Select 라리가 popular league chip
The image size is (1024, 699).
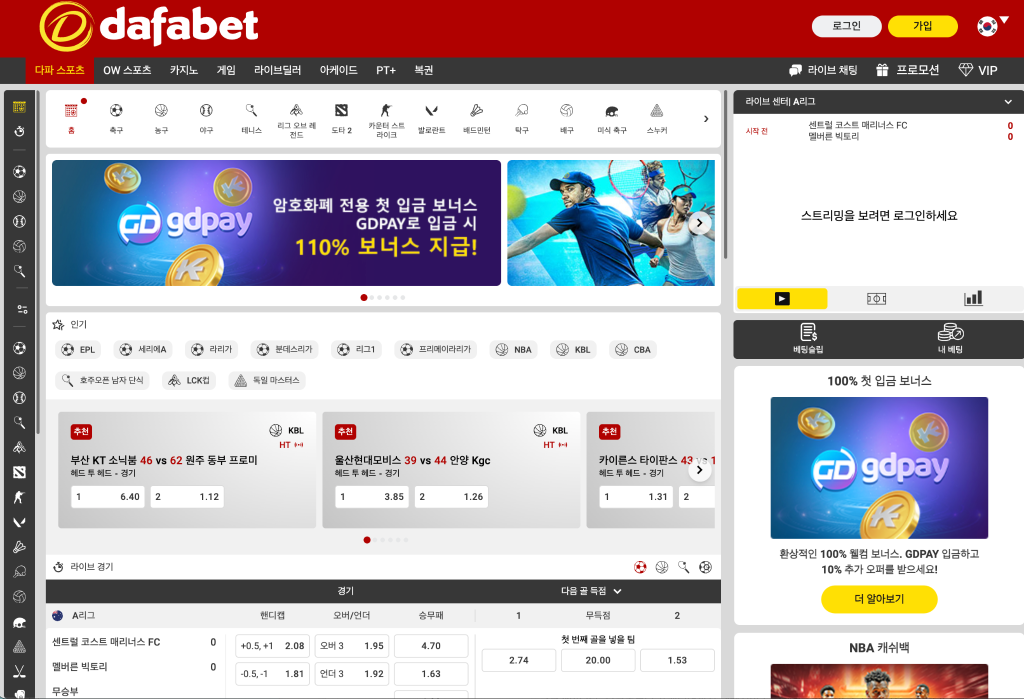point(212,350)
